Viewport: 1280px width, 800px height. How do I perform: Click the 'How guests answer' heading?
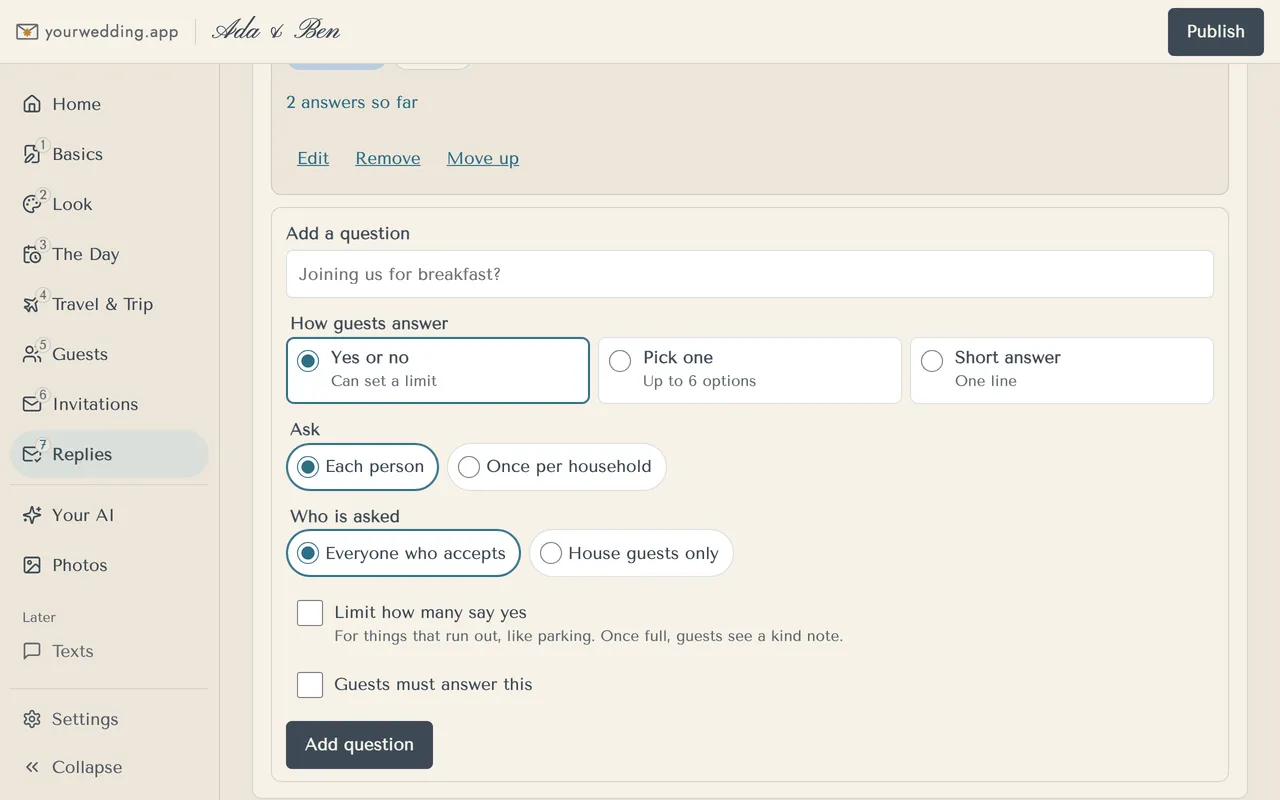tap(369, 323)
